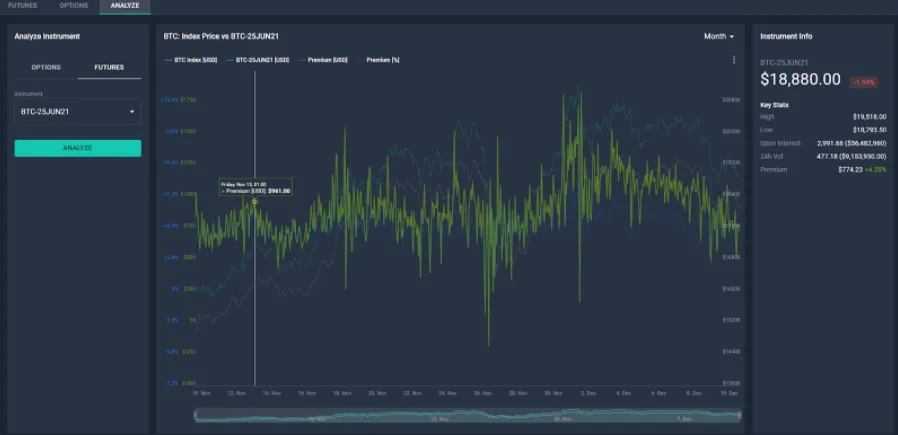Image resolution: width=898 pixels, height=435 pixels.
Task: Click the Instrument Info heading
Action: (786, 36)
